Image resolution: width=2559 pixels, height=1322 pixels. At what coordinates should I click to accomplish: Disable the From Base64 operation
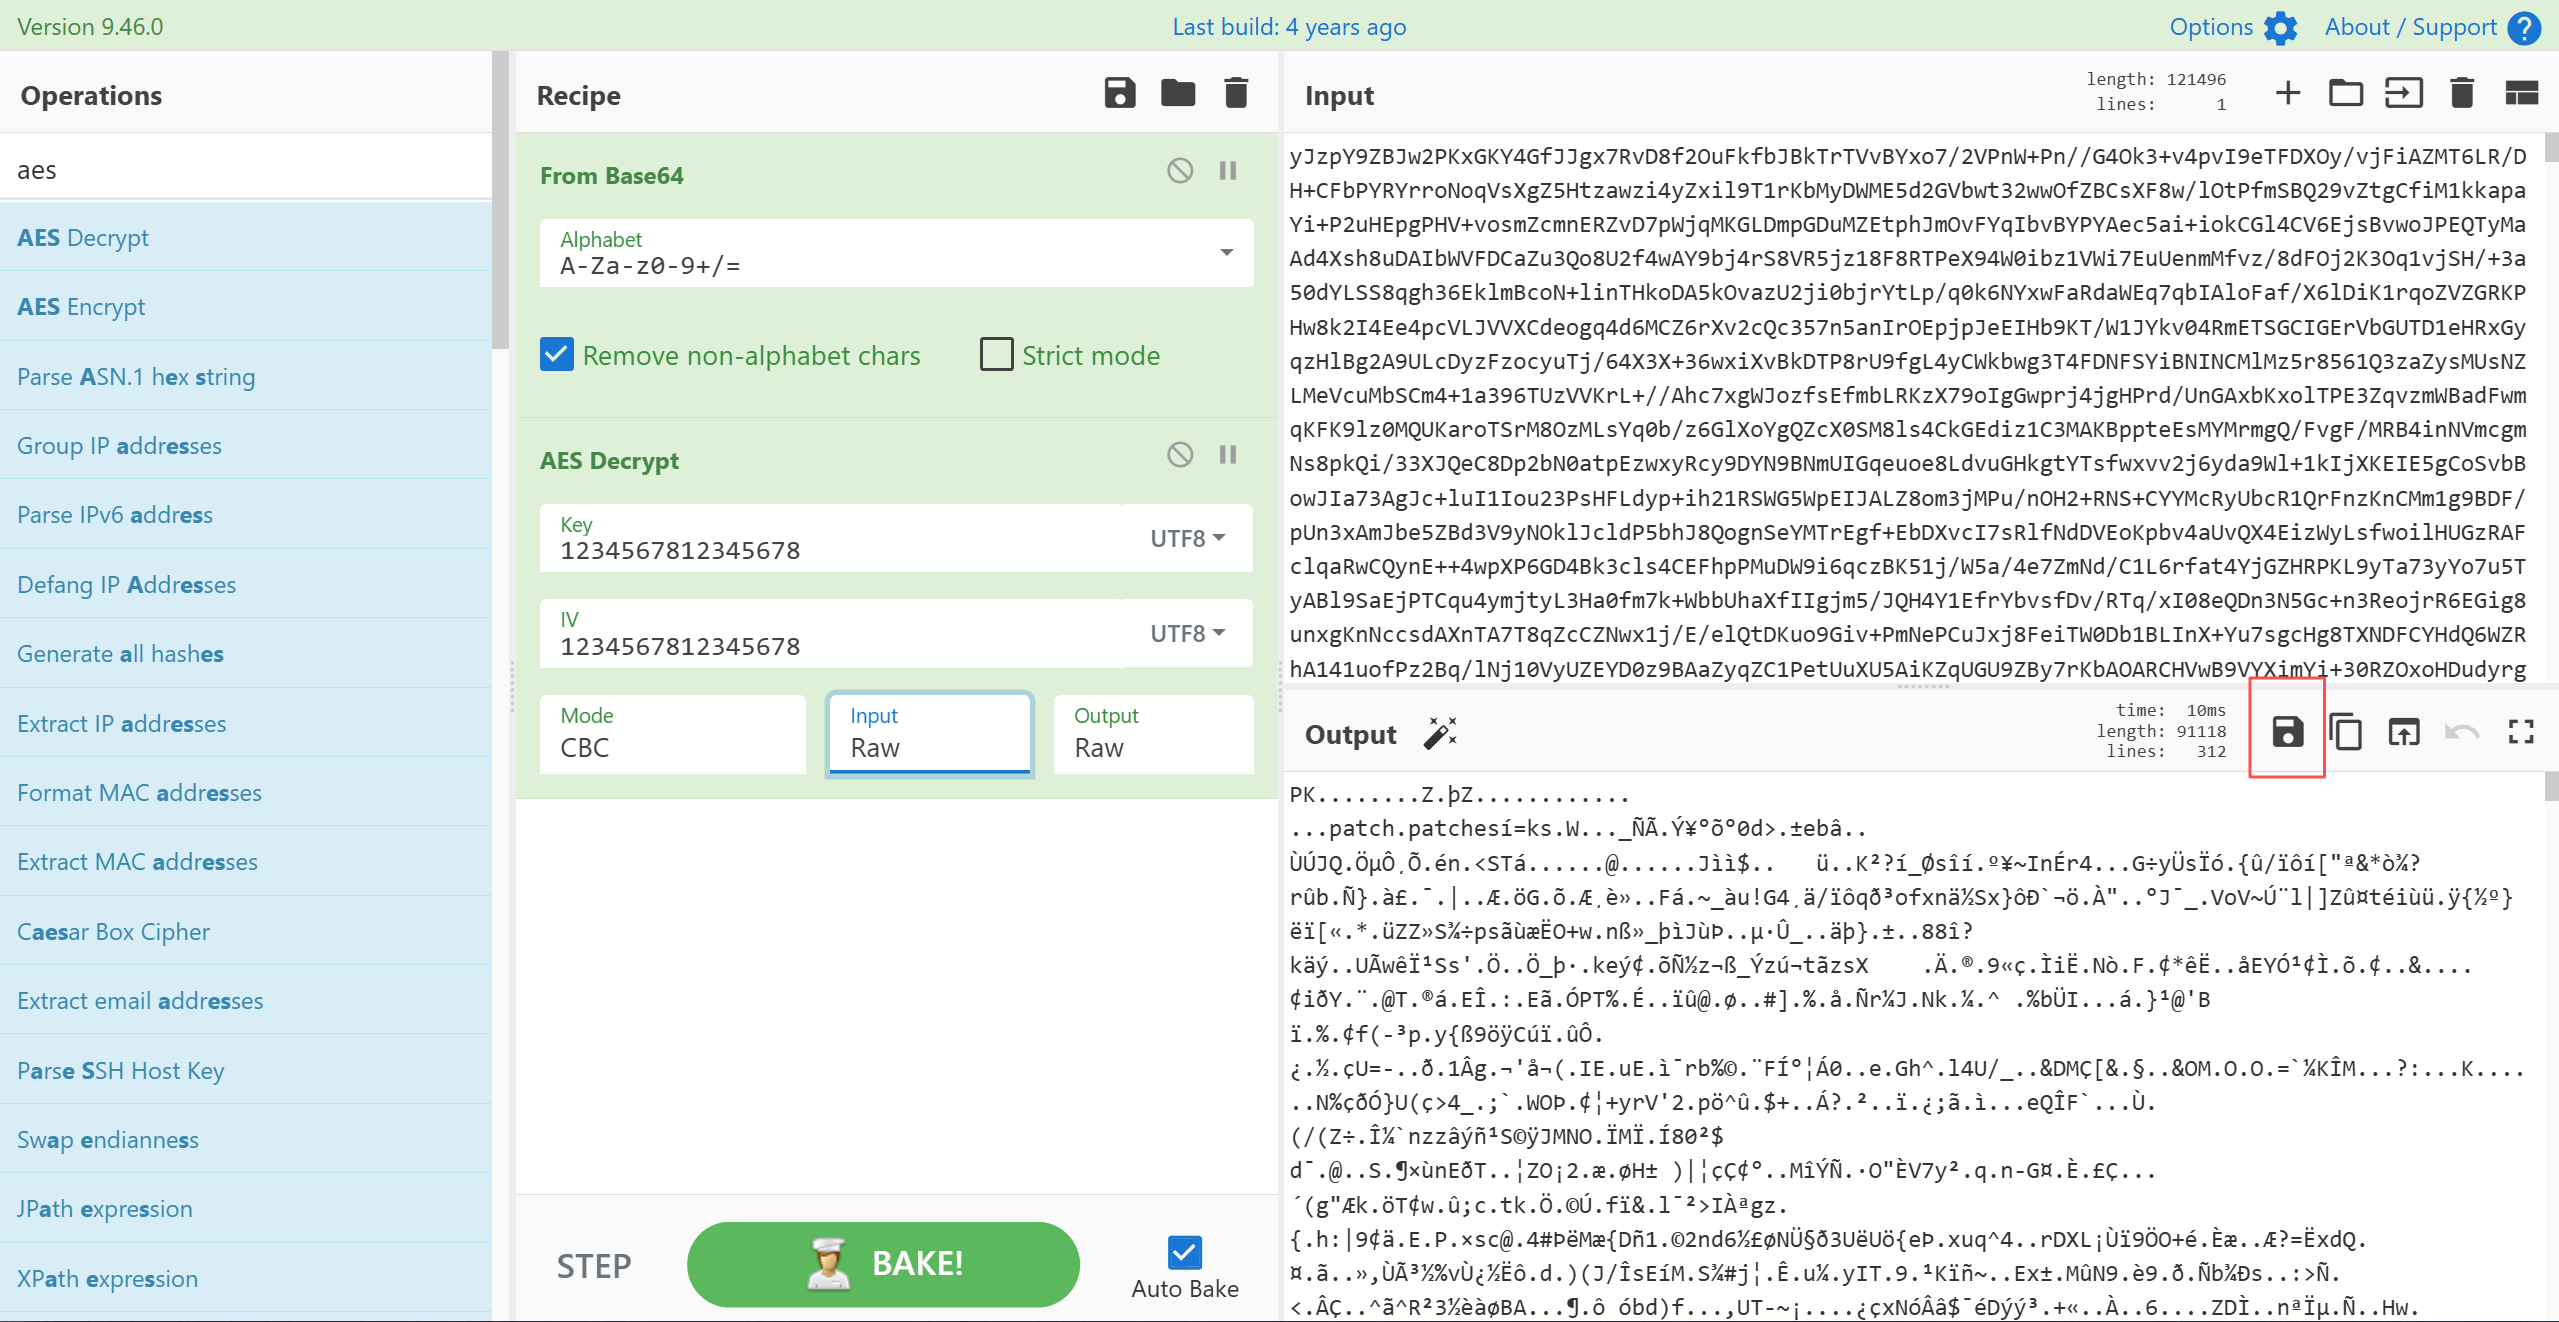pos(1179,171)
